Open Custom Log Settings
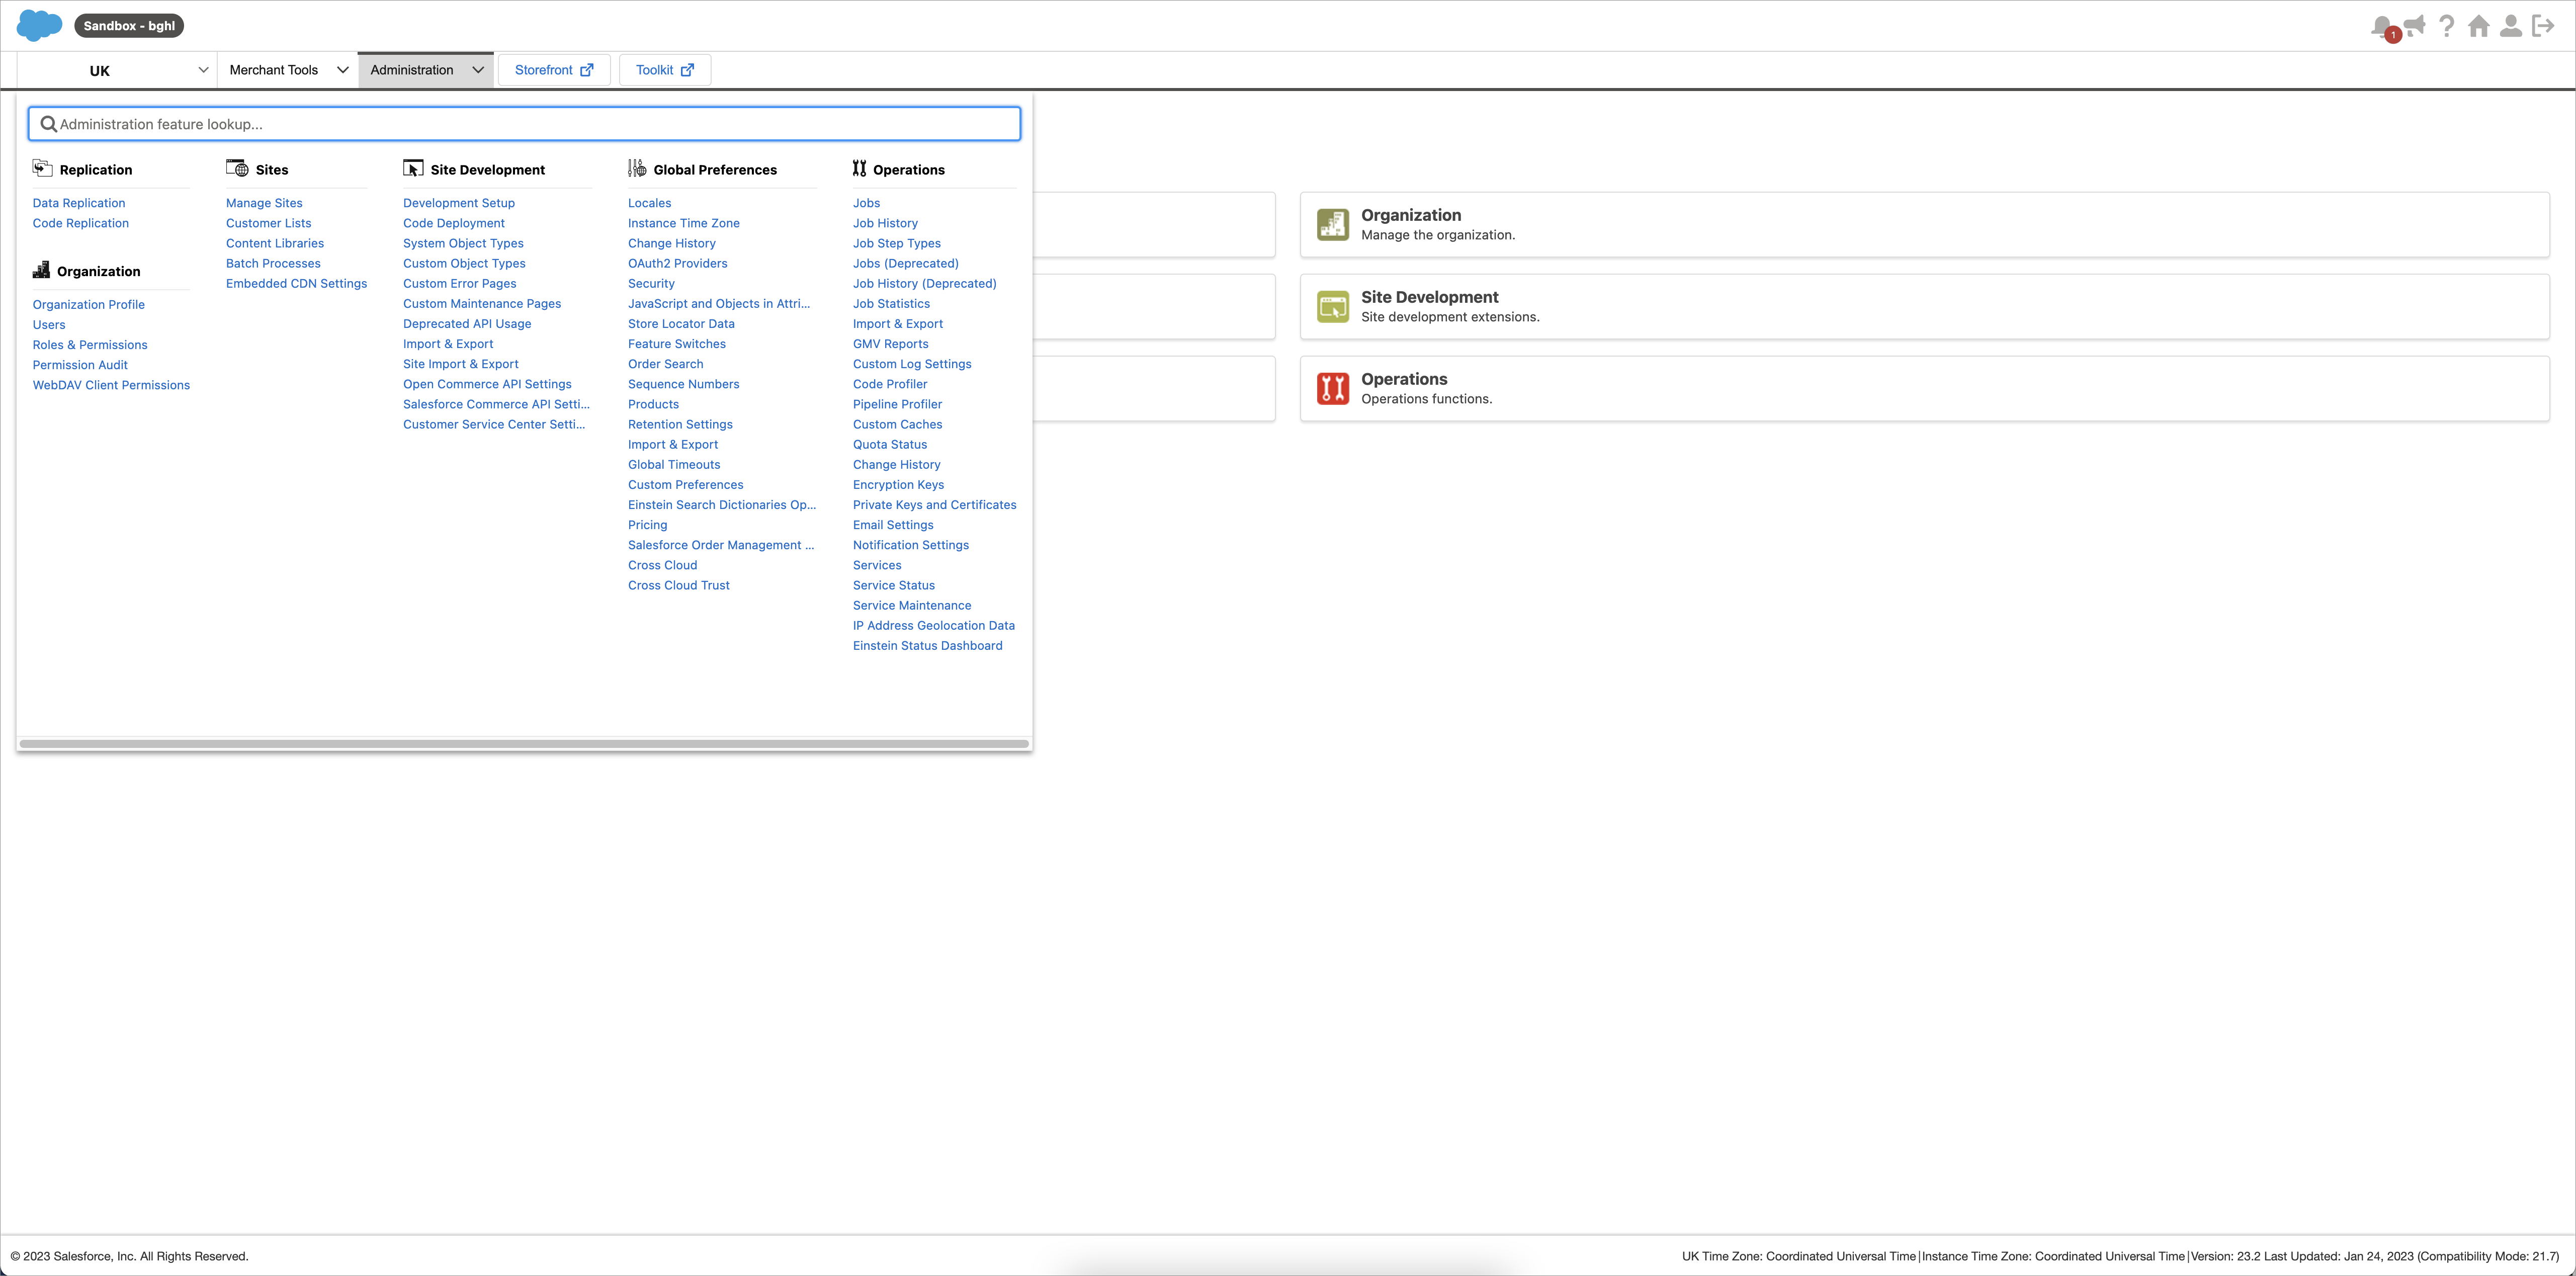The width and height of the screenshot is (2576, 1276). click(x=912, y=364)
